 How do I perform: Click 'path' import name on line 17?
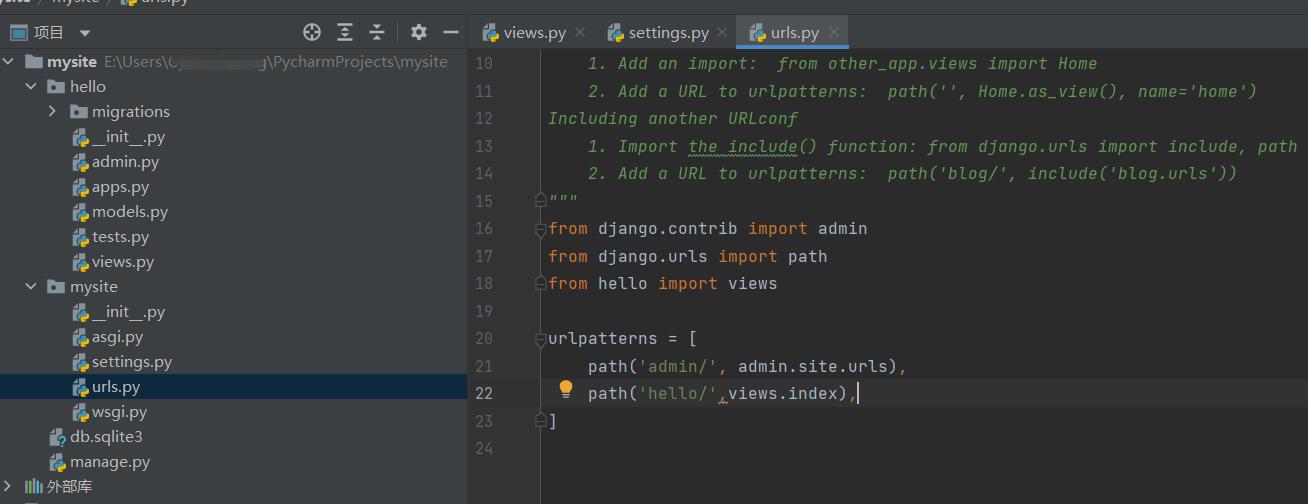(808, 257)
